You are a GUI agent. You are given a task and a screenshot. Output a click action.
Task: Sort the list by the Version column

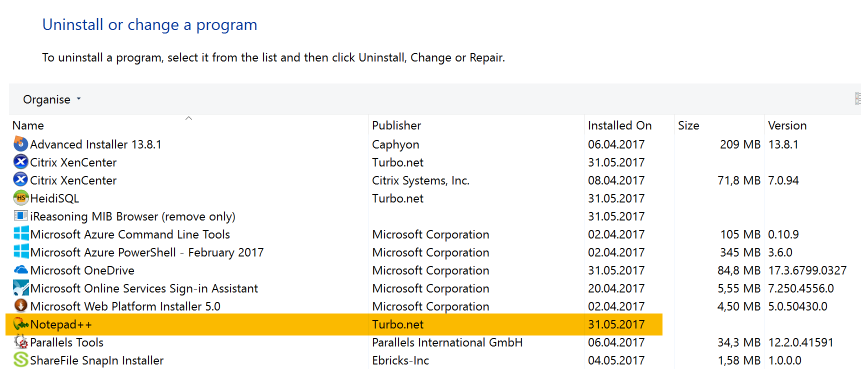coord(787,125)
